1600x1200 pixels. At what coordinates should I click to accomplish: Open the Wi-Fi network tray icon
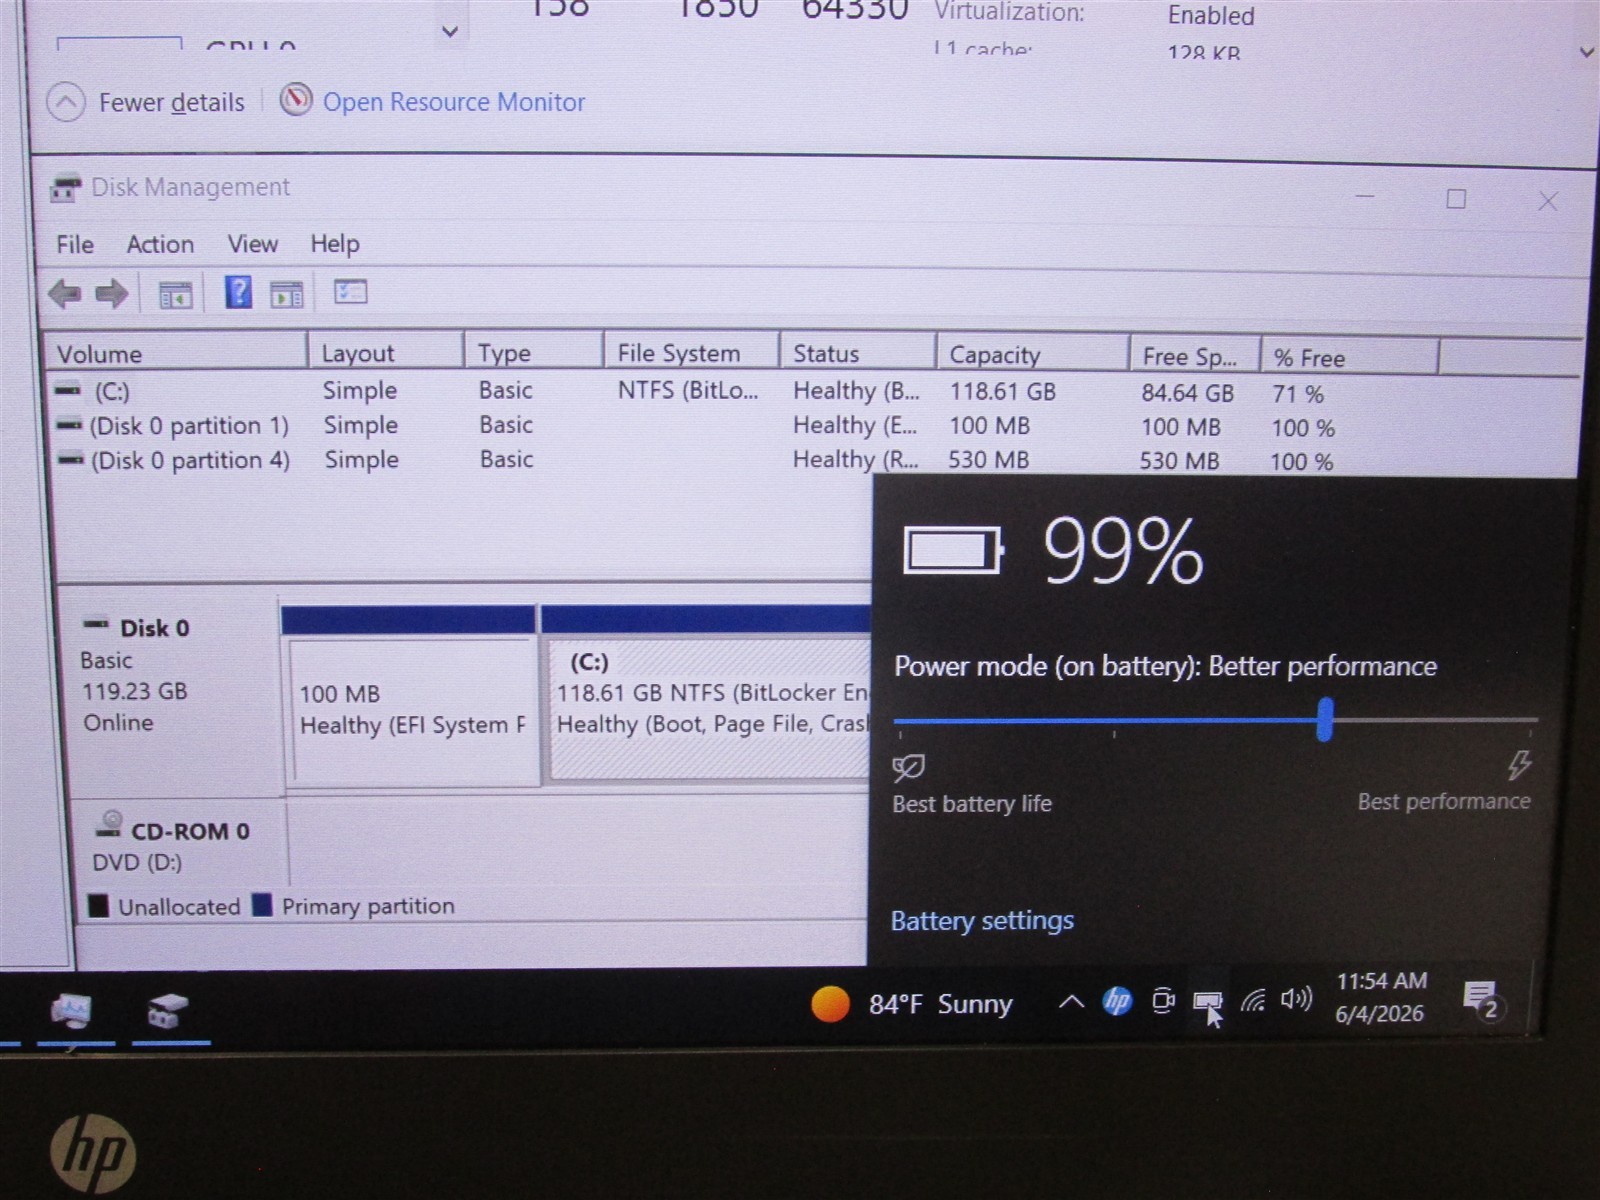(1253, 999)
